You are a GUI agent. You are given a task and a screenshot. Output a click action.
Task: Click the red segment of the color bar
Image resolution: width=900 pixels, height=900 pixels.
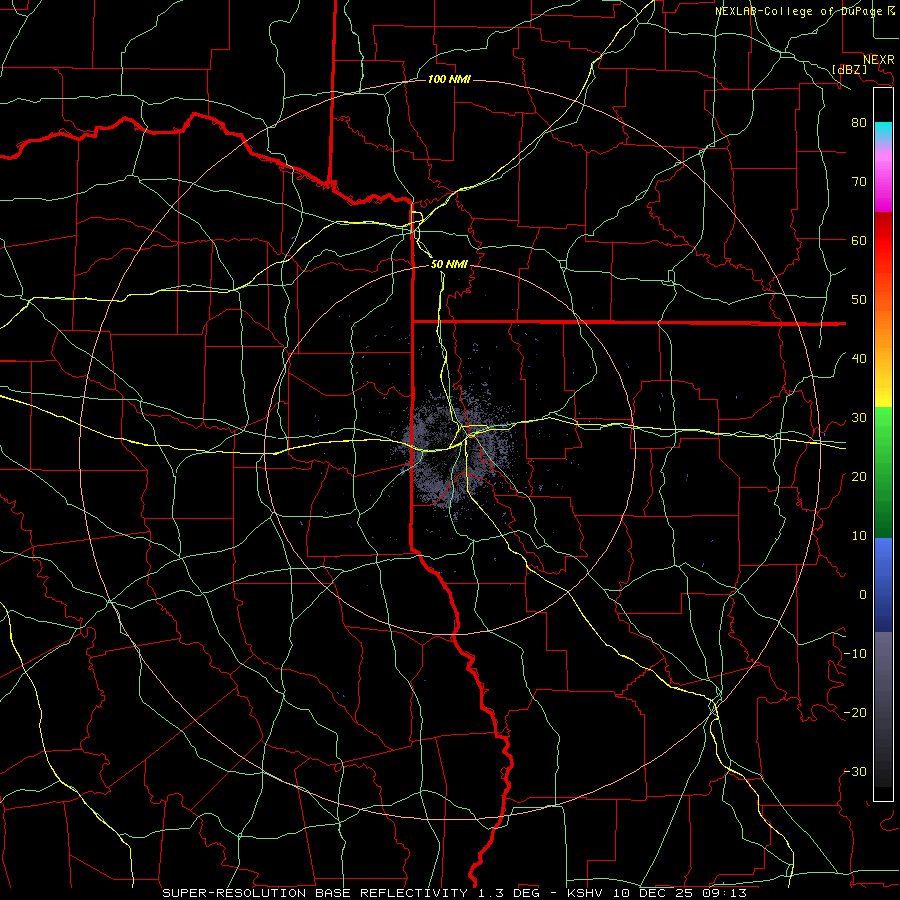pos(883,241)
